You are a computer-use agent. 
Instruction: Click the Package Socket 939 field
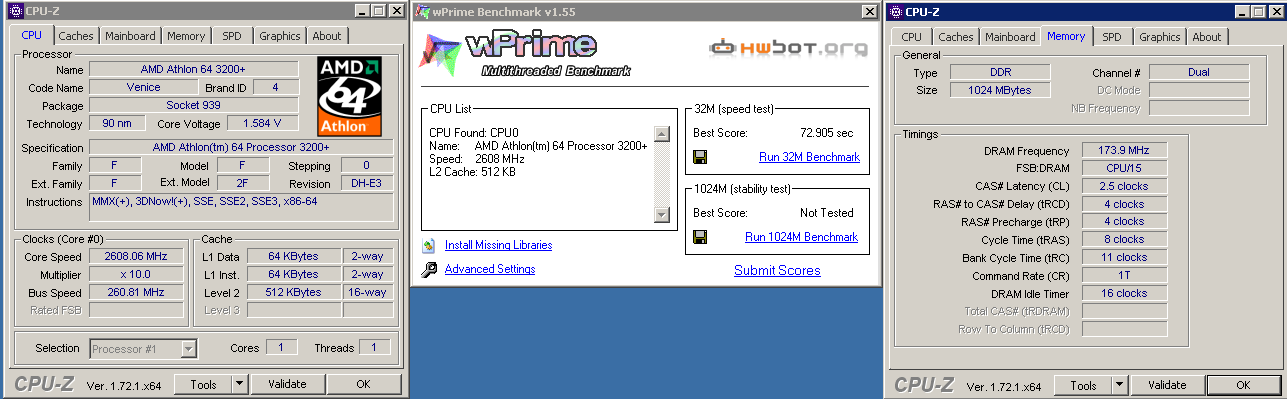193,106
